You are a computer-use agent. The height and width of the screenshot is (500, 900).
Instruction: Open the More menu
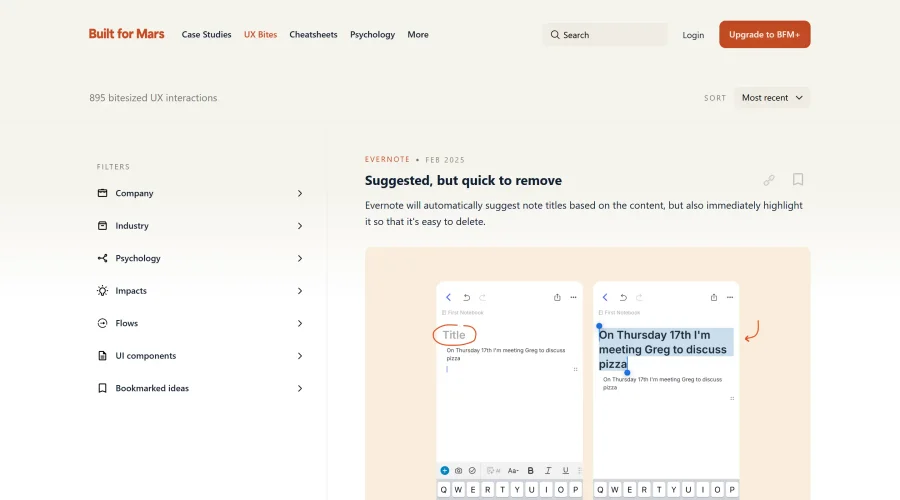(418, 34)
